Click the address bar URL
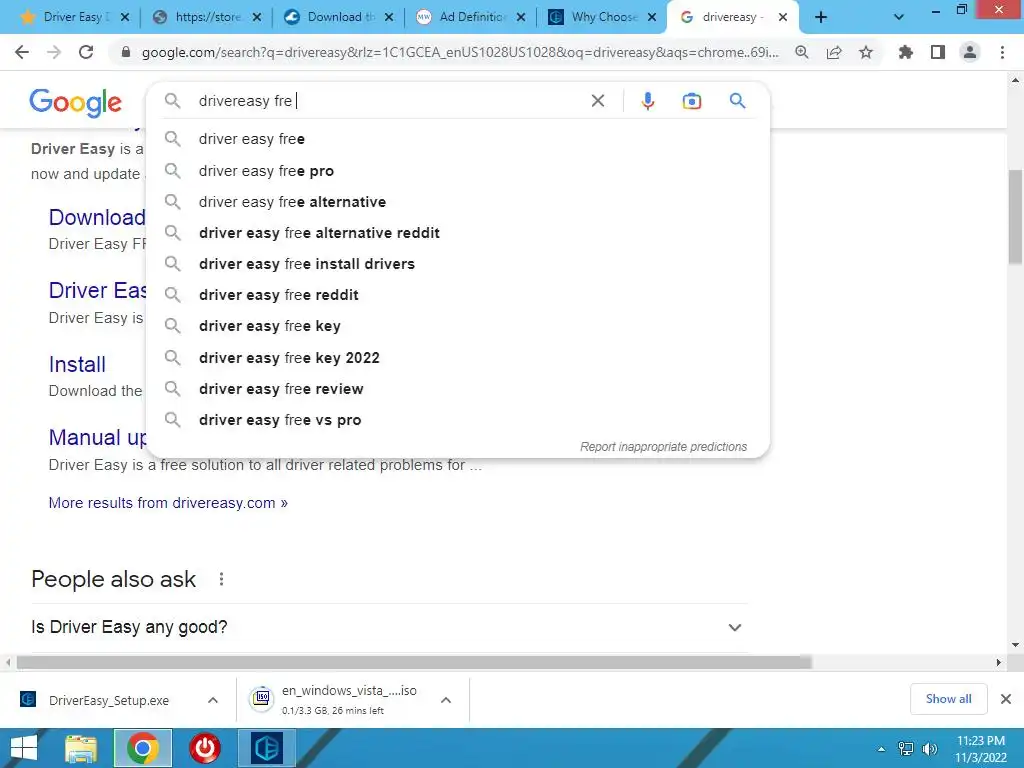 (x=460, y=52)
